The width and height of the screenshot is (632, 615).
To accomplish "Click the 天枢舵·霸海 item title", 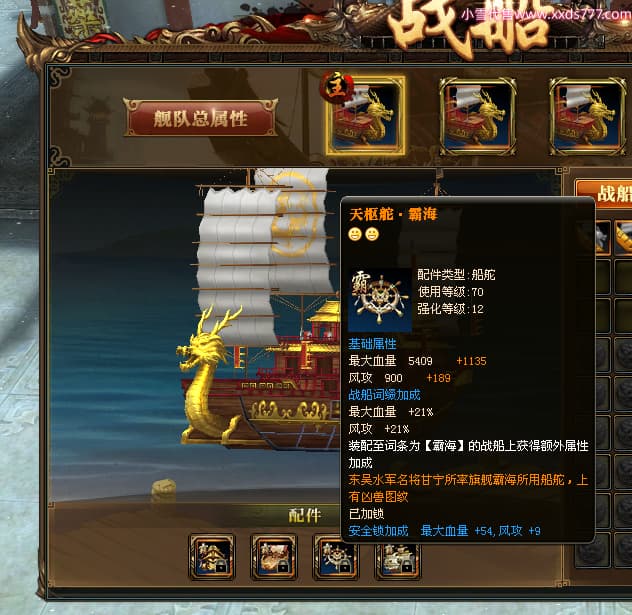I will pos(393,214).
